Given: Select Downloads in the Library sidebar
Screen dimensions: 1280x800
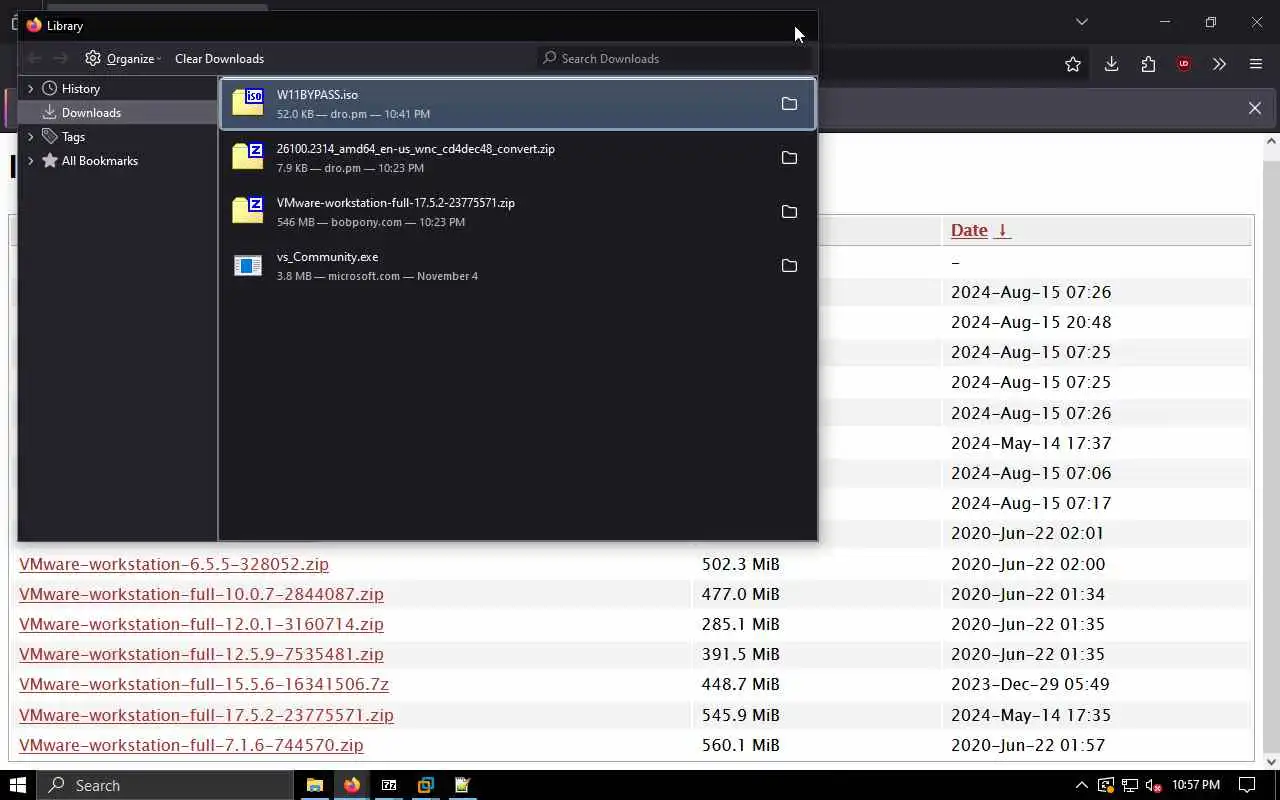Looking at the screenshot, I should pyautogui.click(x=118, y=113).
